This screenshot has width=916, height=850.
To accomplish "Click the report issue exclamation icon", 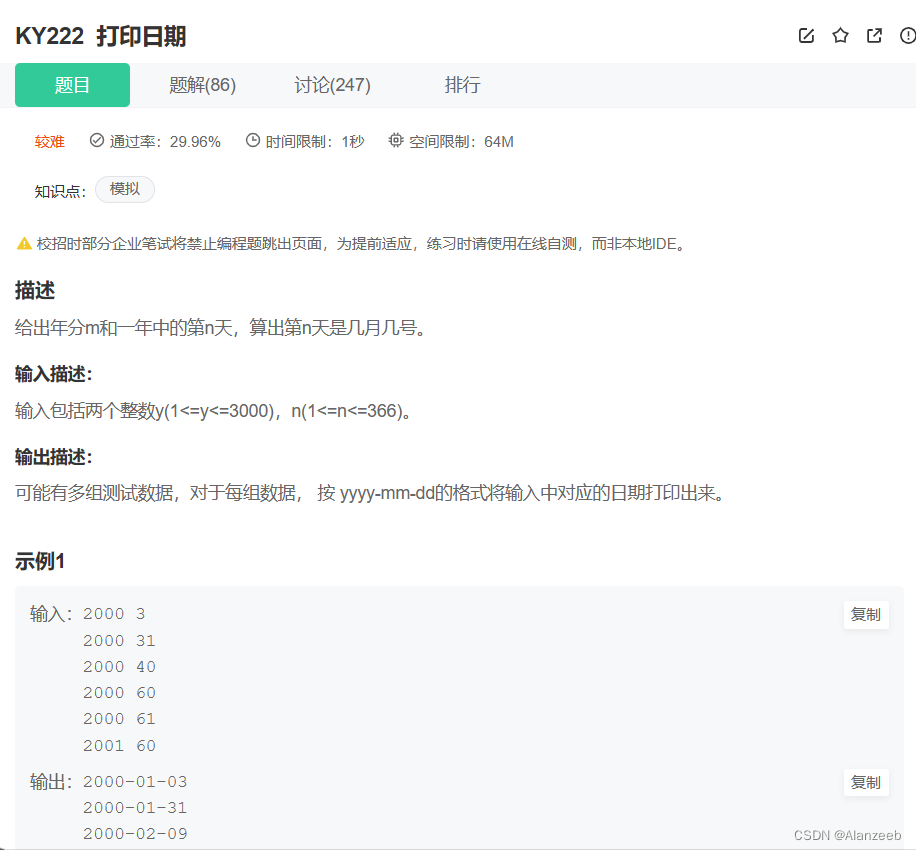I will tap(906, 35).
